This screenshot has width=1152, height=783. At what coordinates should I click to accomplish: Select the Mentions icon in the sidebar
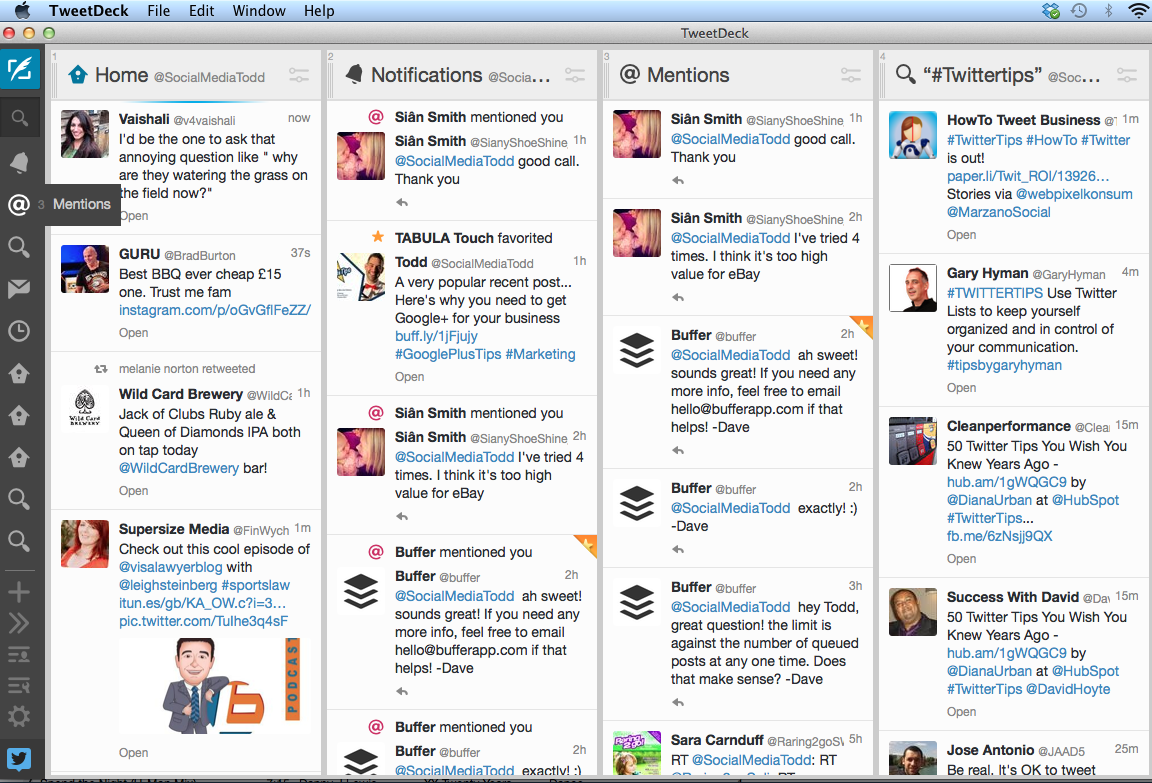coord(20,204)
